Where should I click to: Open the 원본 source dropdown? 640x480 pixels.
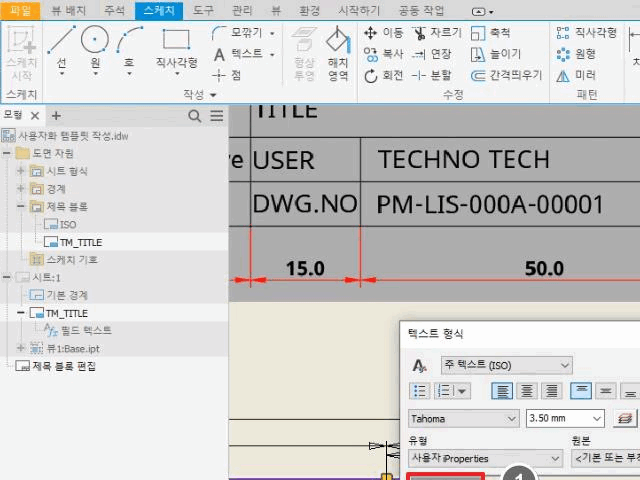click(x=606, y=458)
